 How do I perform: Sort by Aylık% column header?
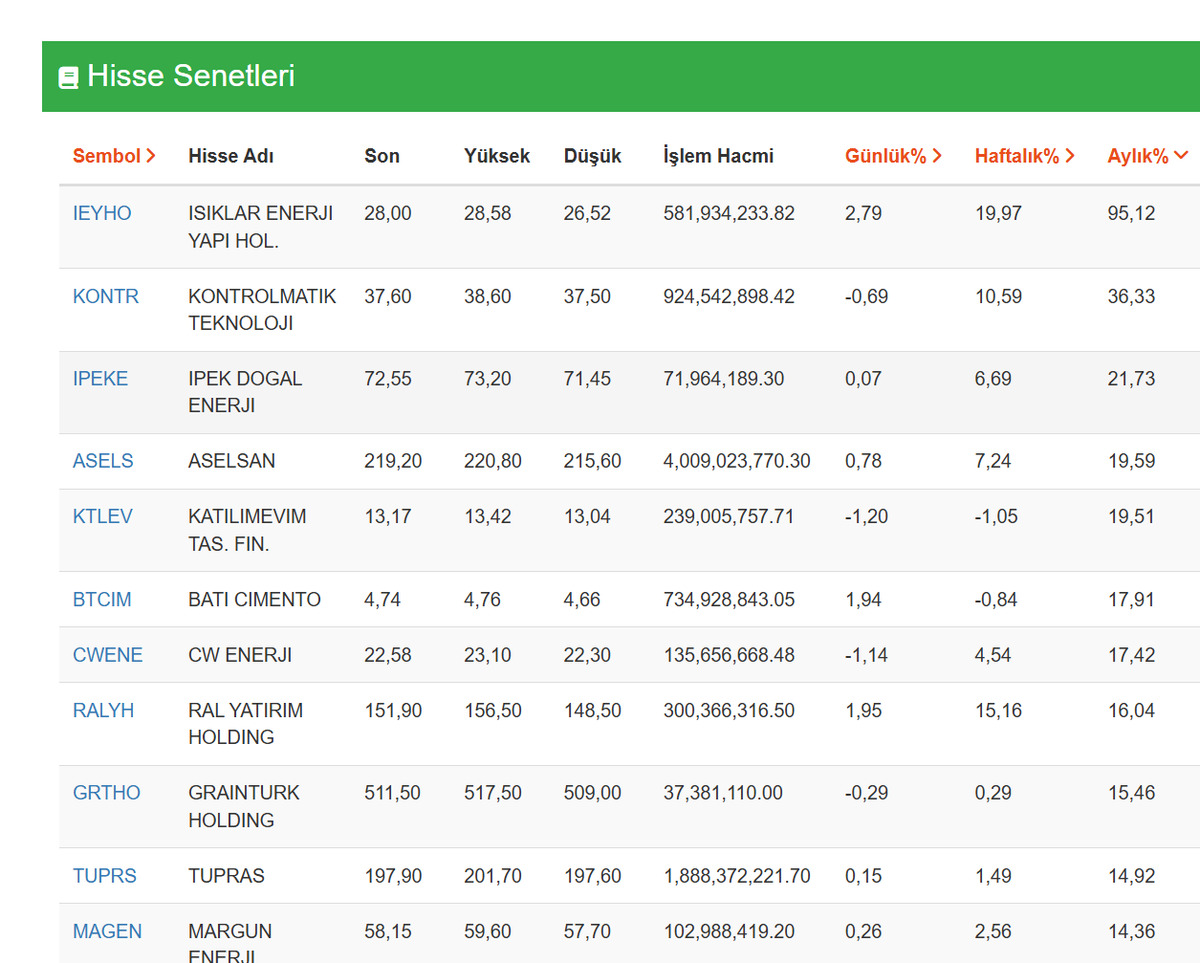(1147, 156)
